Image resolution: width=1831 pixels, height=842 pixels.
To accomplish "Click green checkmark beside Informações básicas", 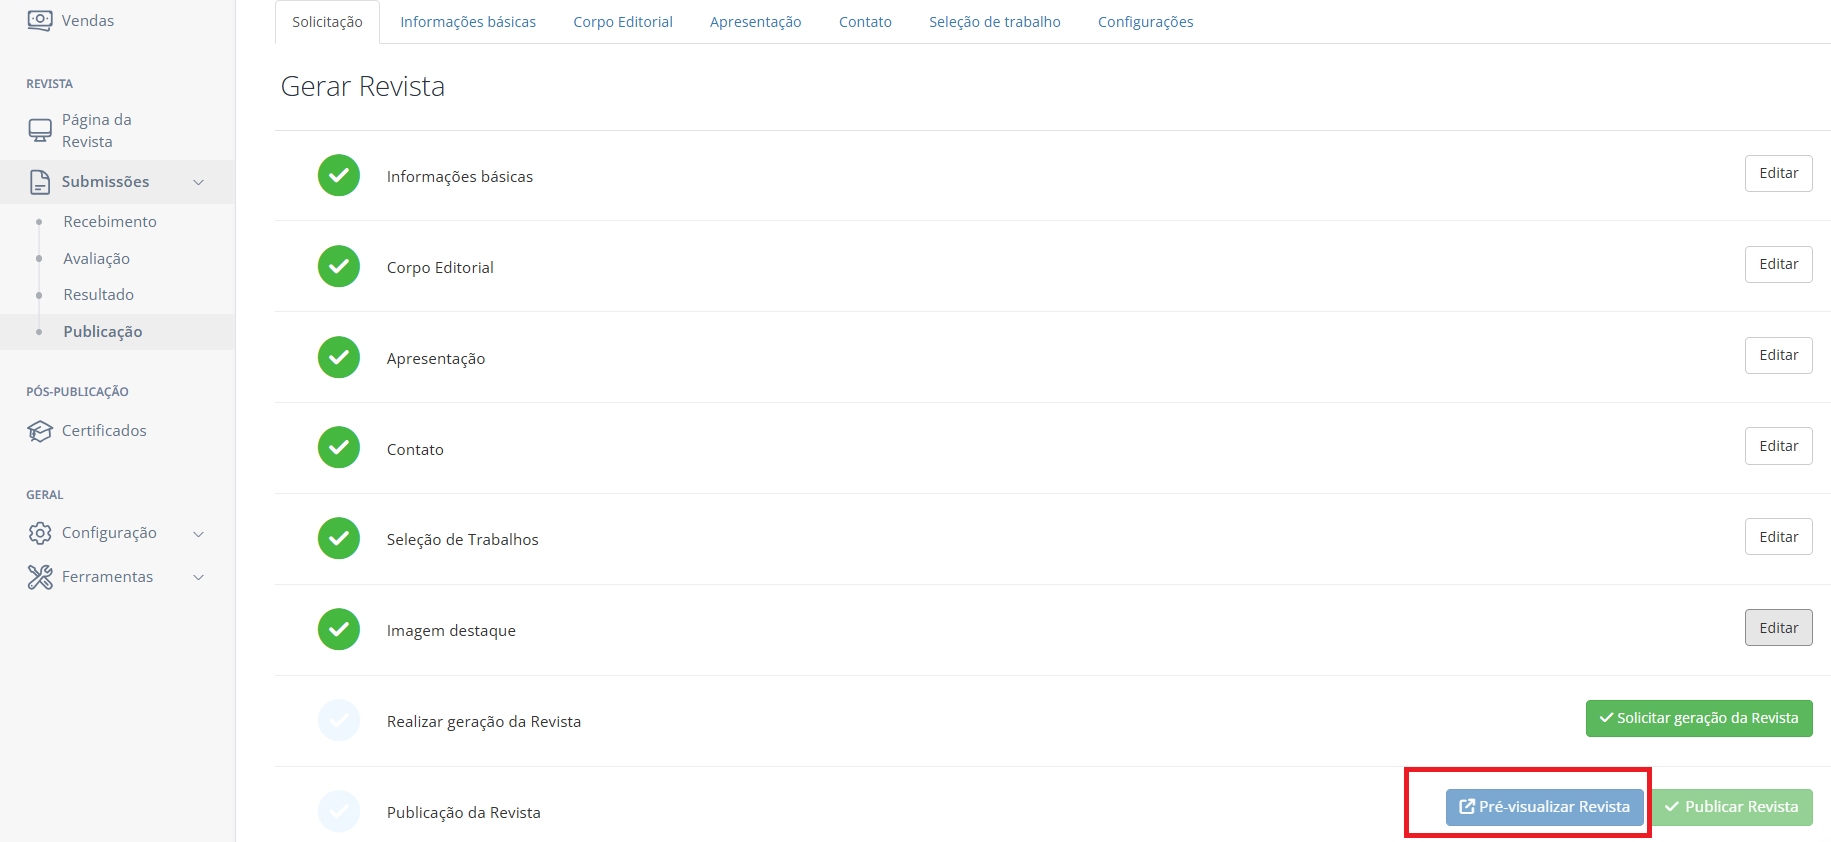I will [339, 175].
